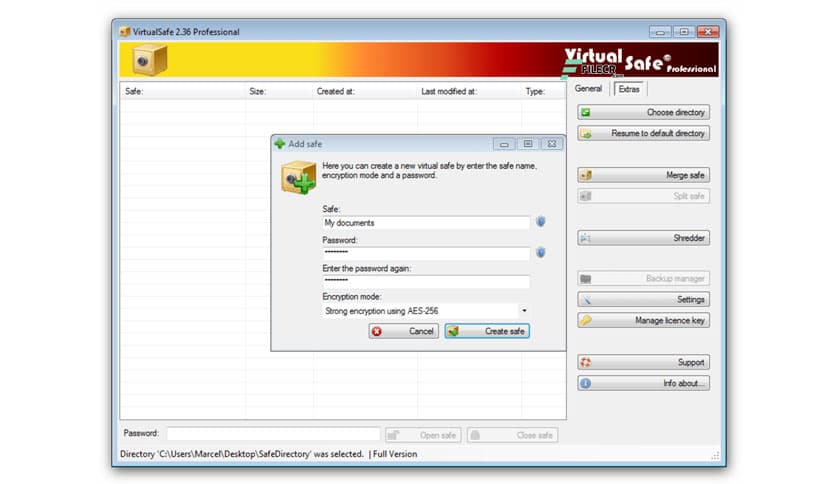Click the Resume to default directory icon

[586, 134]
